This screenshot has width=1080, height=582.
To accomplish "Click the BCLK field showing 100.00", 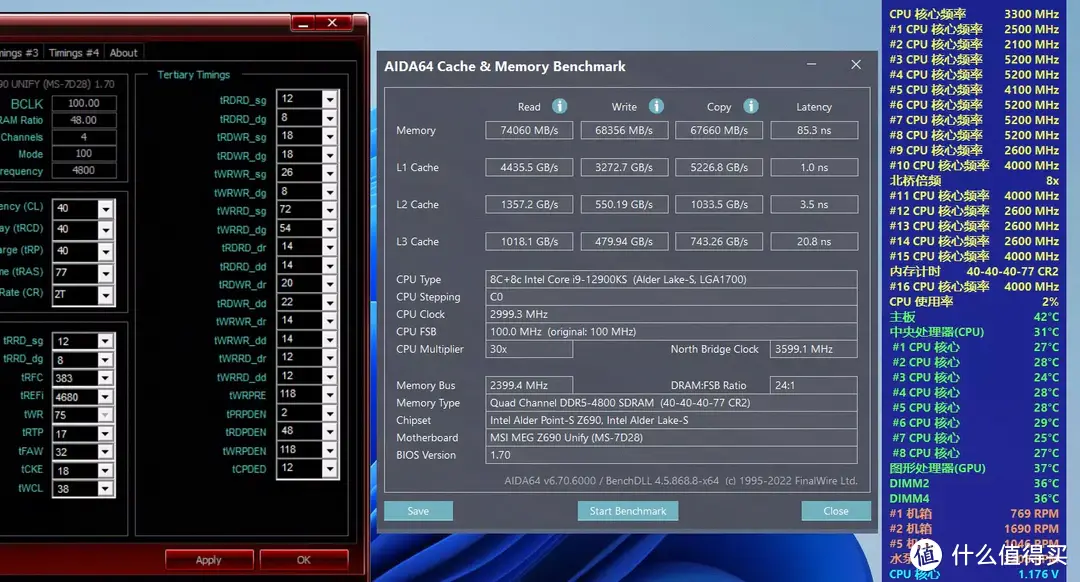I will (83, 103).
